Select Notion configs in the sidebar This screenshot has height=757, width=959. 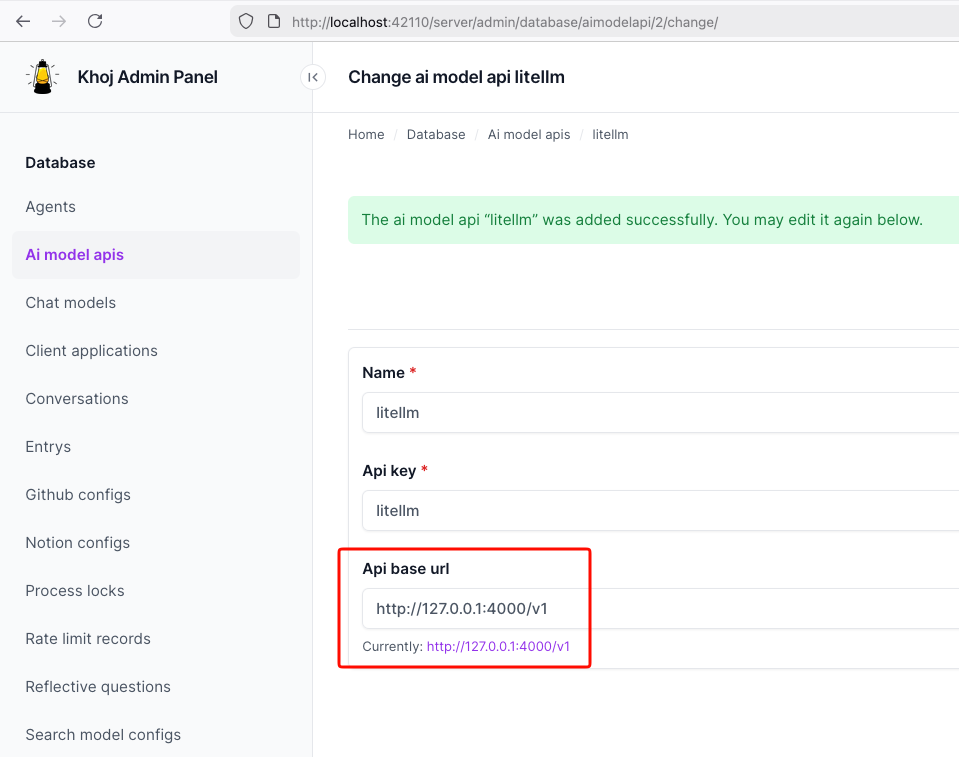click(x=77, y=542)
